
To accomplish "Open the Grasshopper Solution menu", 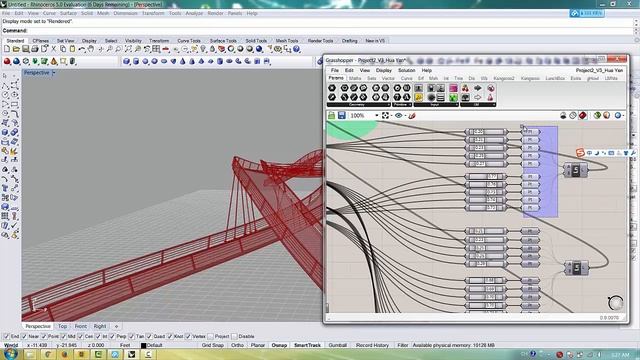I will (407, 71).
